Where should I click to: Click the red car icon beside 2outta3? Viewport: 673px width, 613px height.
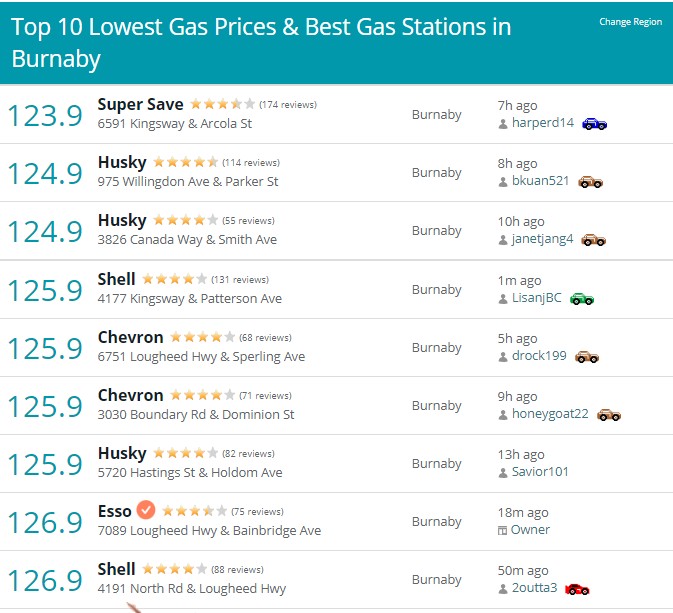point(577,589)
